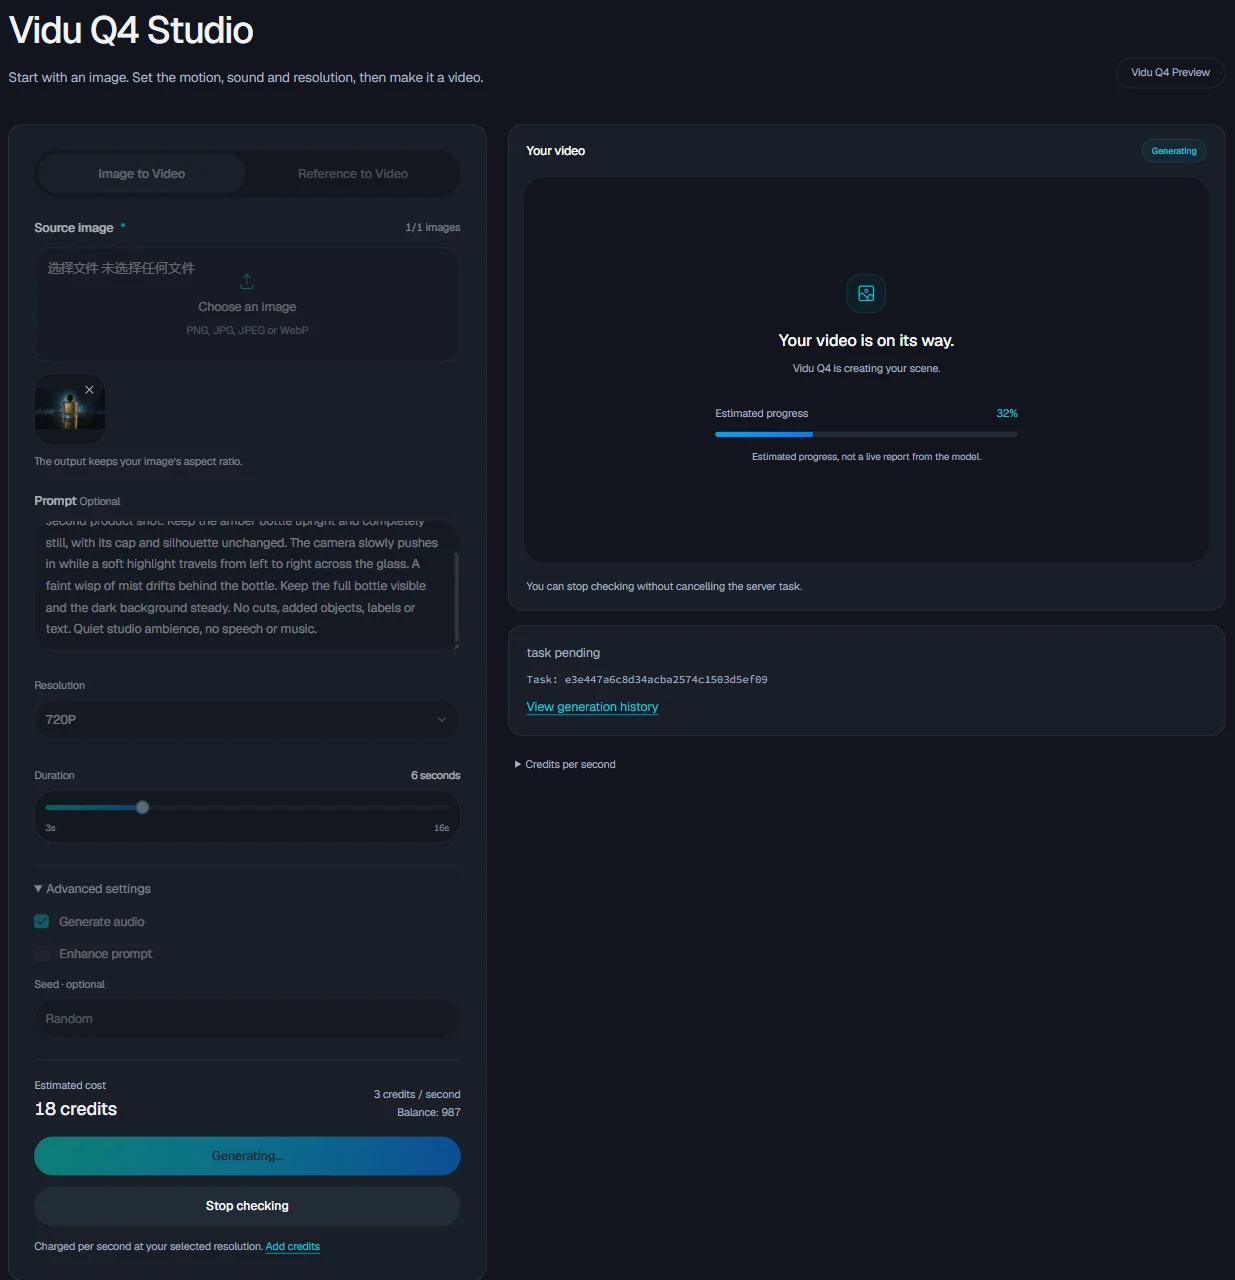This screenshot has width=1235, height=1280.
Task: Click the Seed Random input field
Action: [x=247, y=1019]
